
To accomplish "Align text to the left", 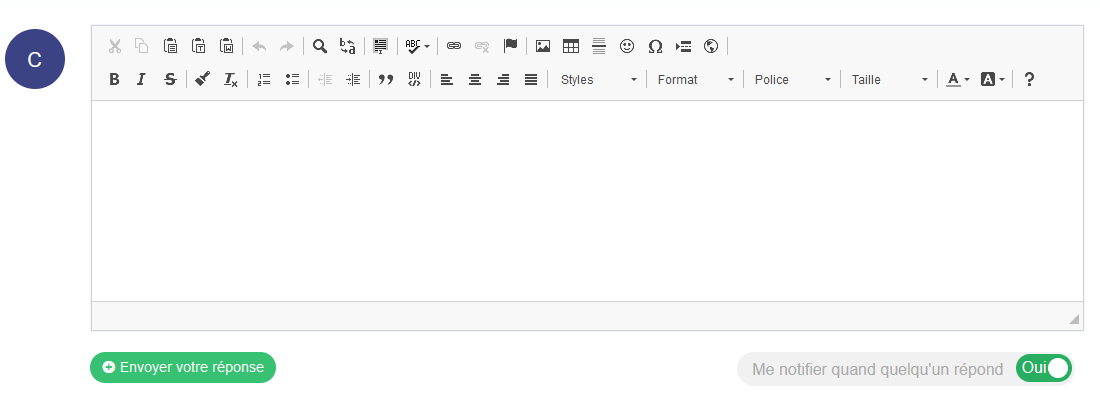I will pos(447,79).
